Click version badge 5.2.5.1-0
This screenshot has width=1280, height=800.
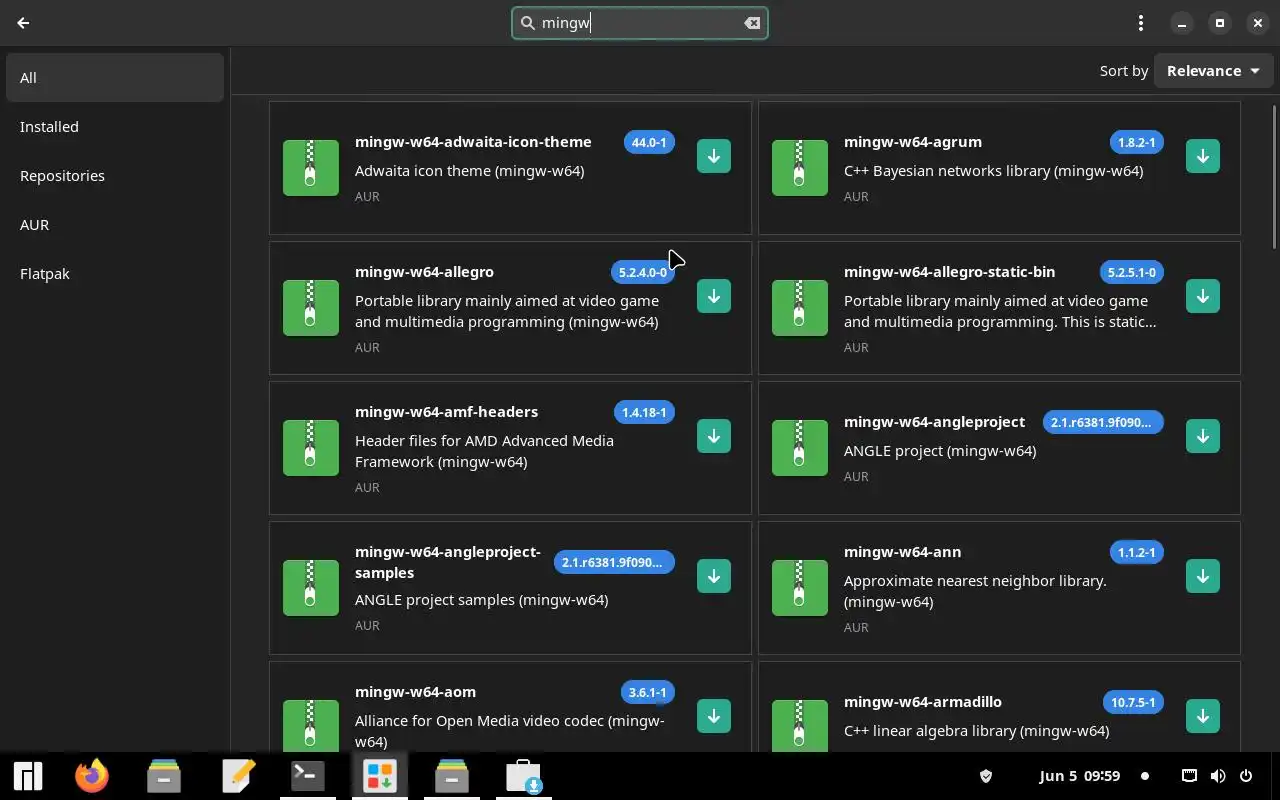point(1131,273)
